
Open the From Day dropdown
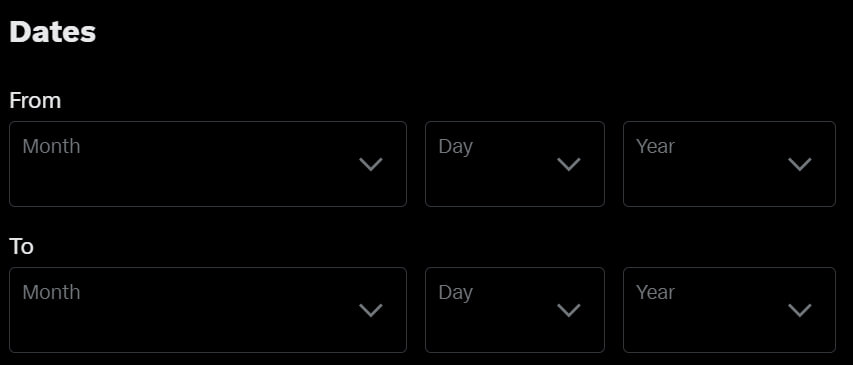(515, 164)
